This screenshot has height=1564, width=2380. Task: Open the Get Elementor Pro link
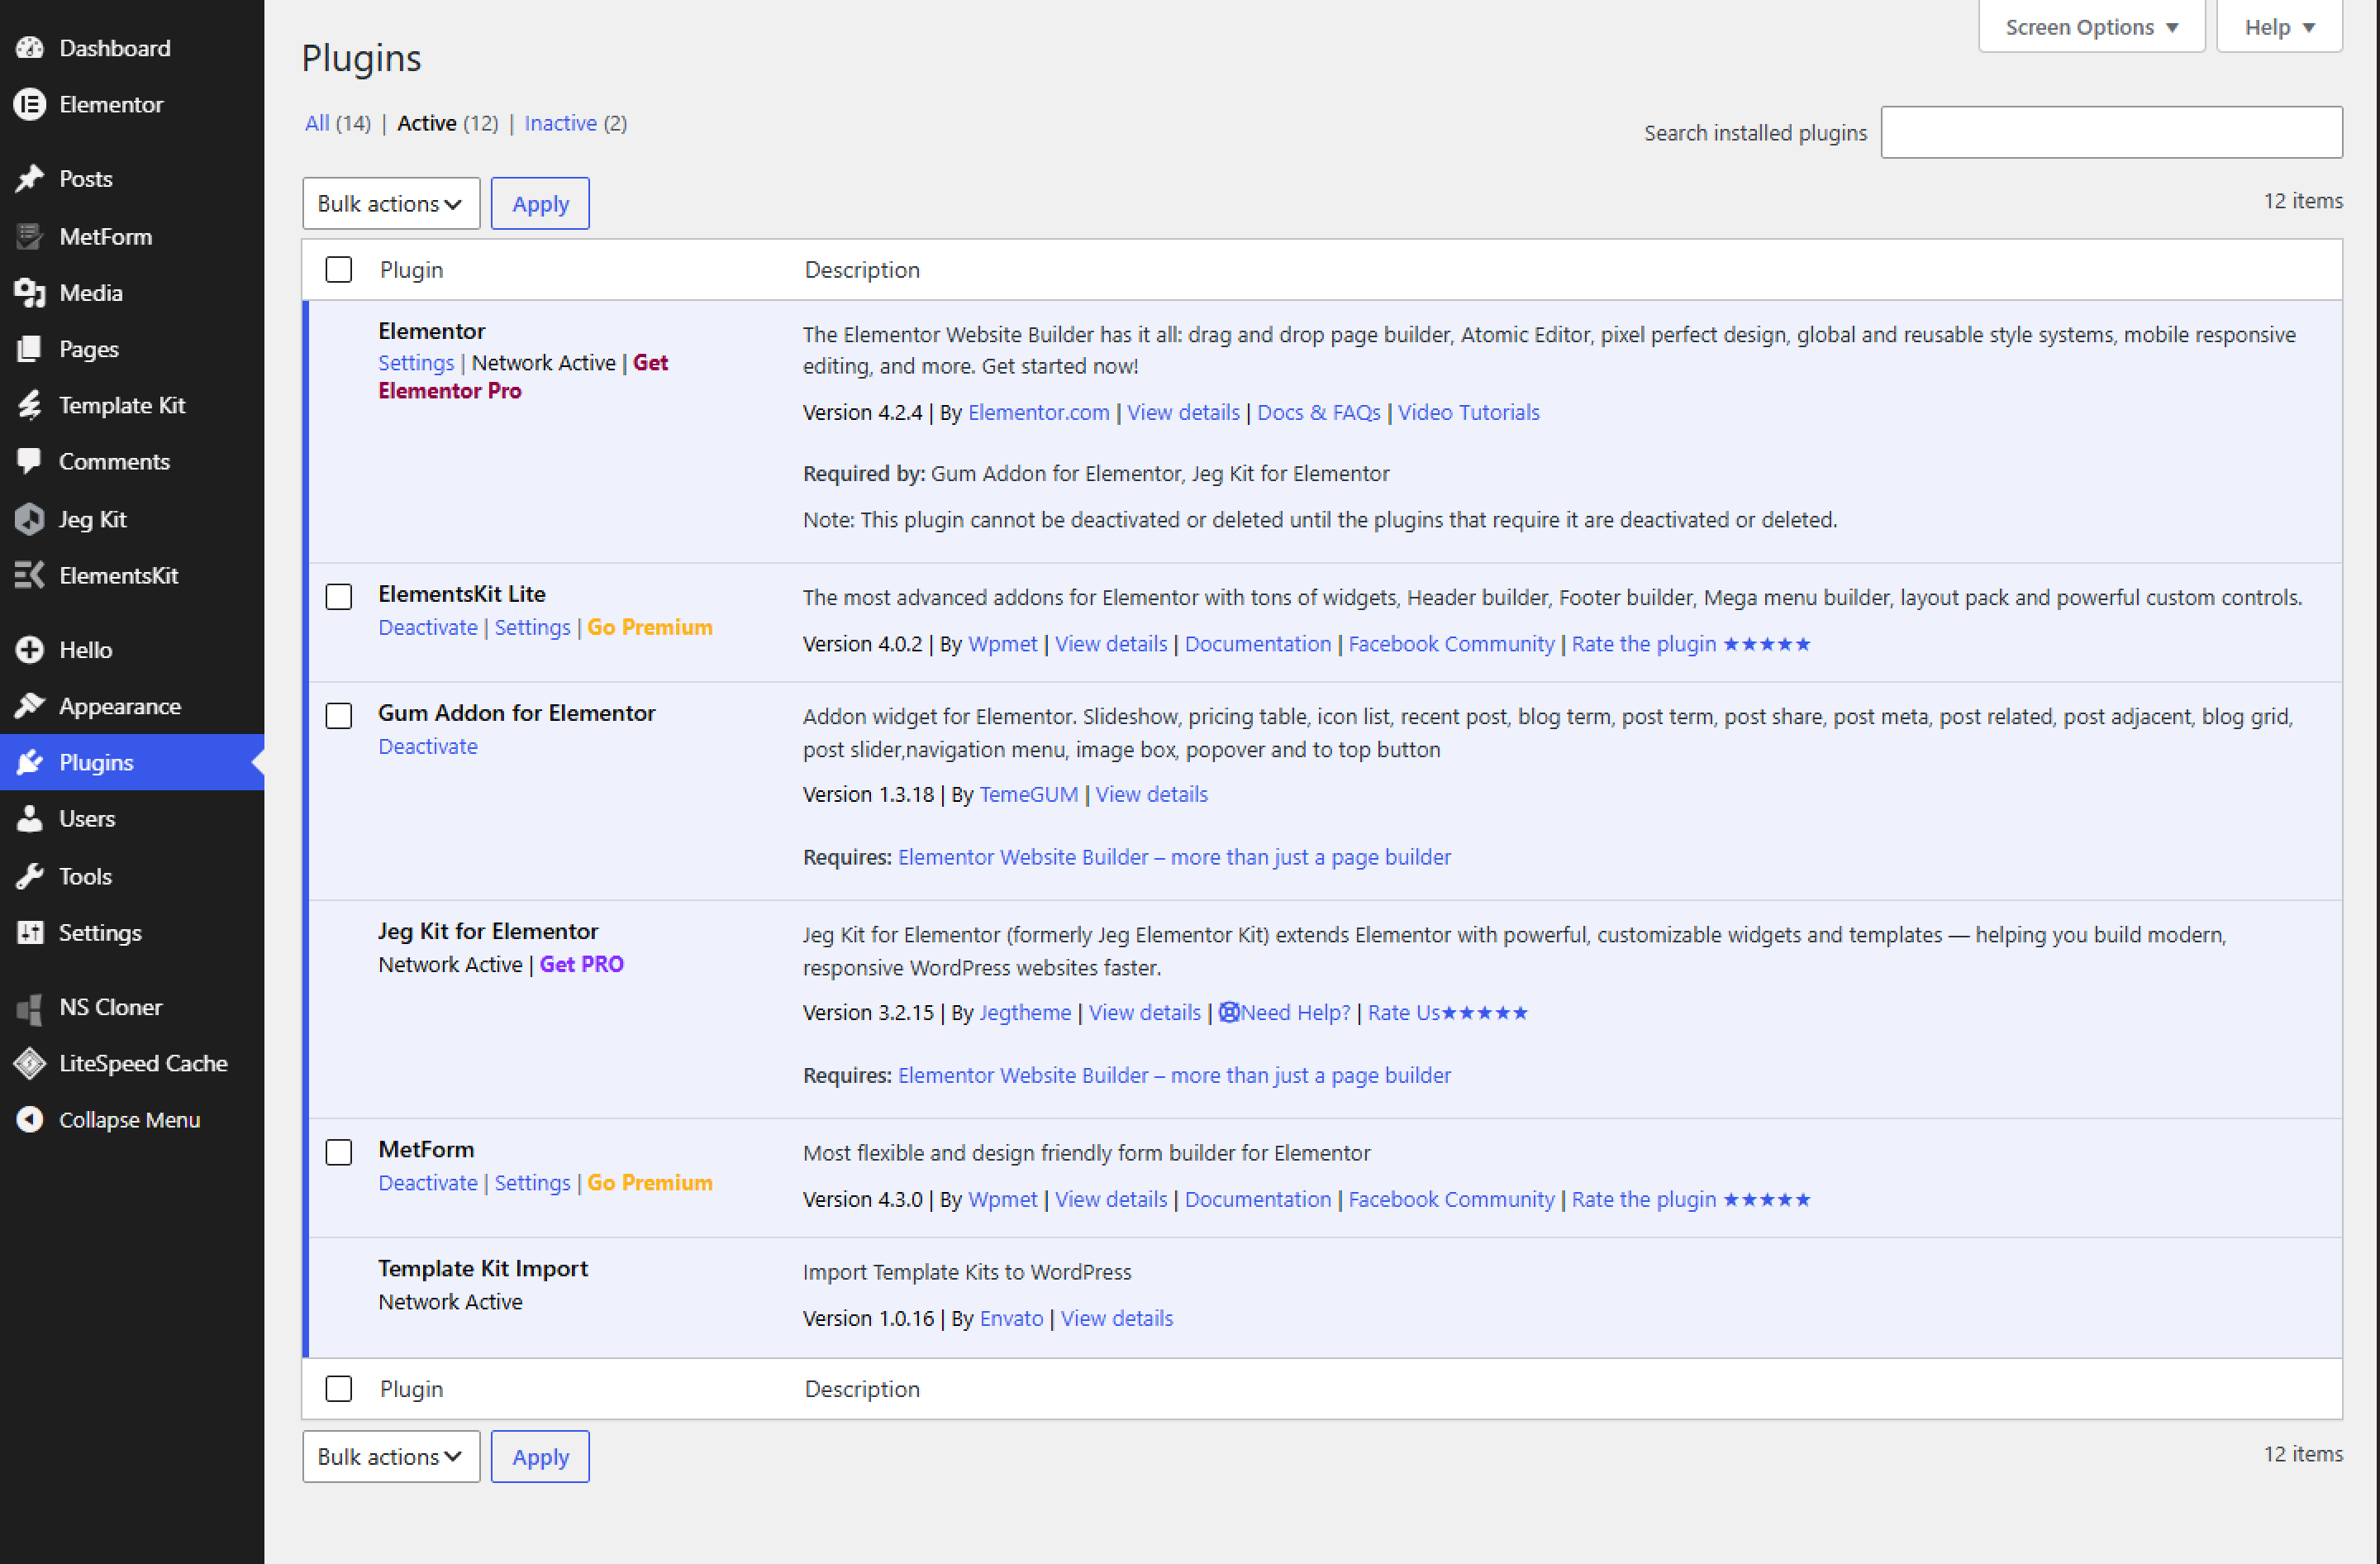[x=524, y=377]
